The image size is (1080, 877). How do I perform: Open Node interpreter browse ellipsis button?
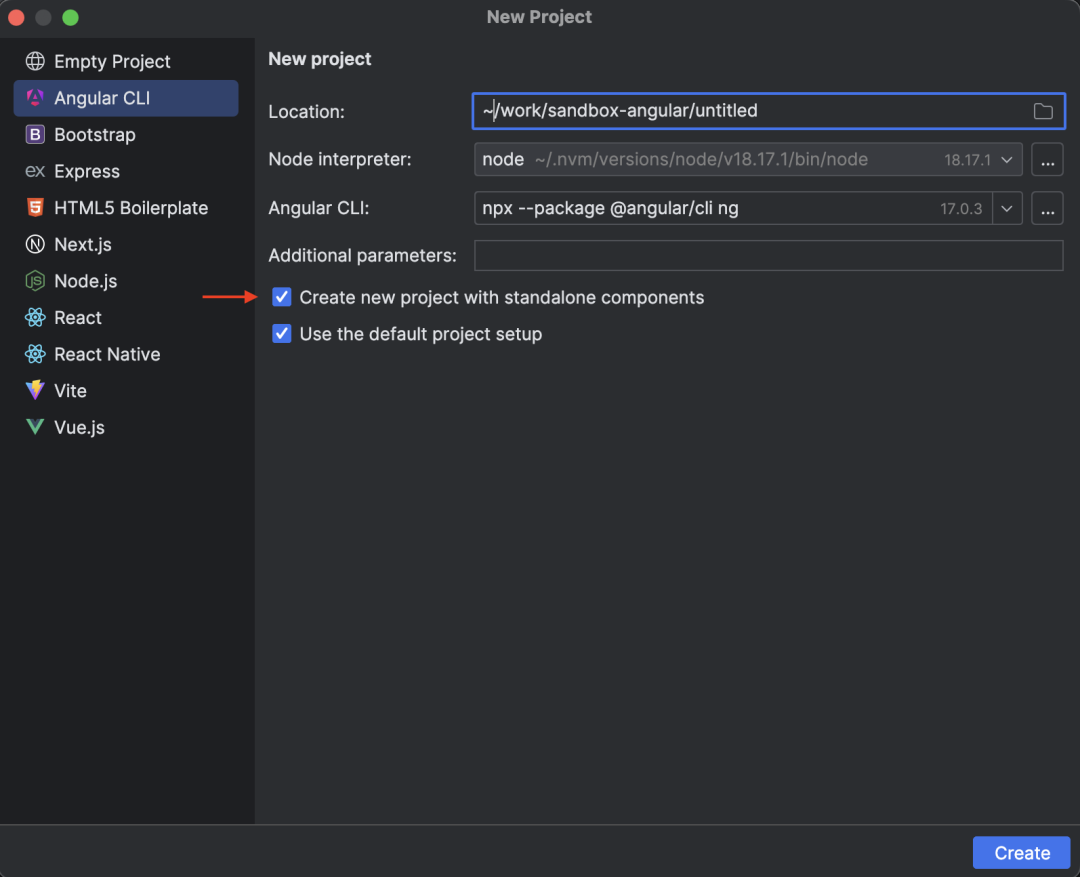pos(1047,160)
